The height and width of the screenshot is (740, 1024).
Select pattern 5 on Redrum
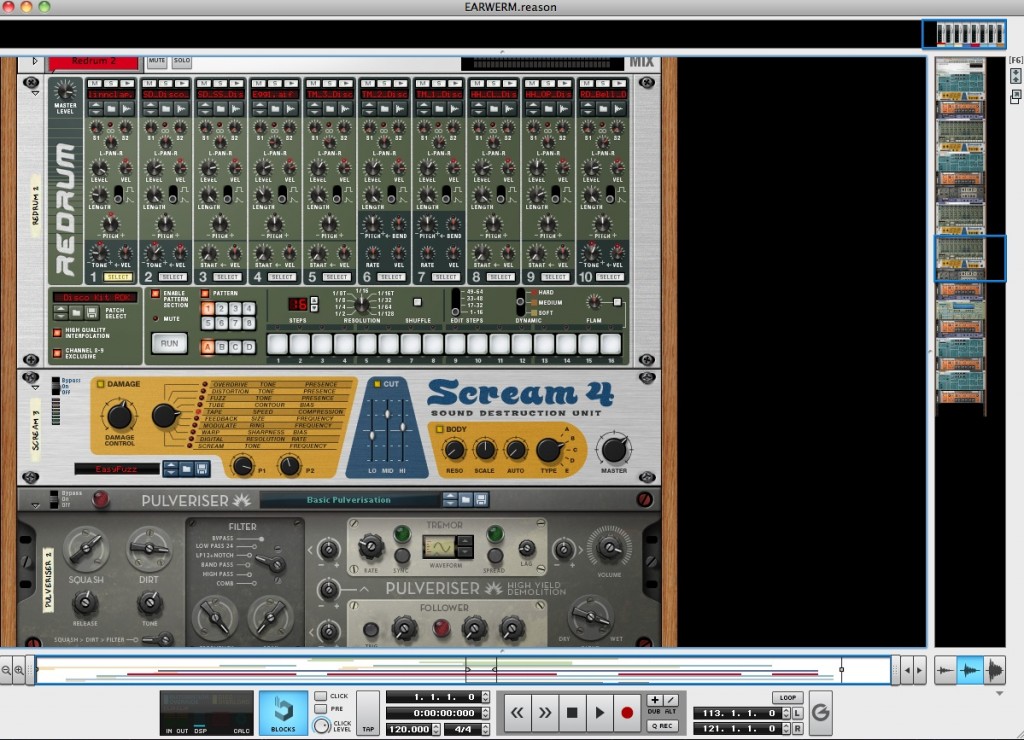(208, 323)
